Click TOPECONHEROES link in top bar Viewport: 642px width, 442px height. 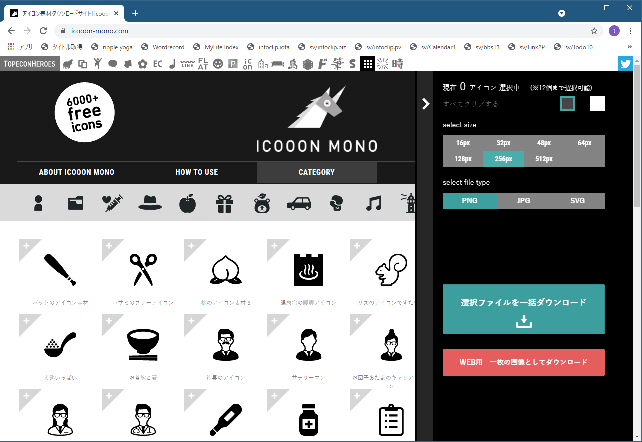[29, 64]
